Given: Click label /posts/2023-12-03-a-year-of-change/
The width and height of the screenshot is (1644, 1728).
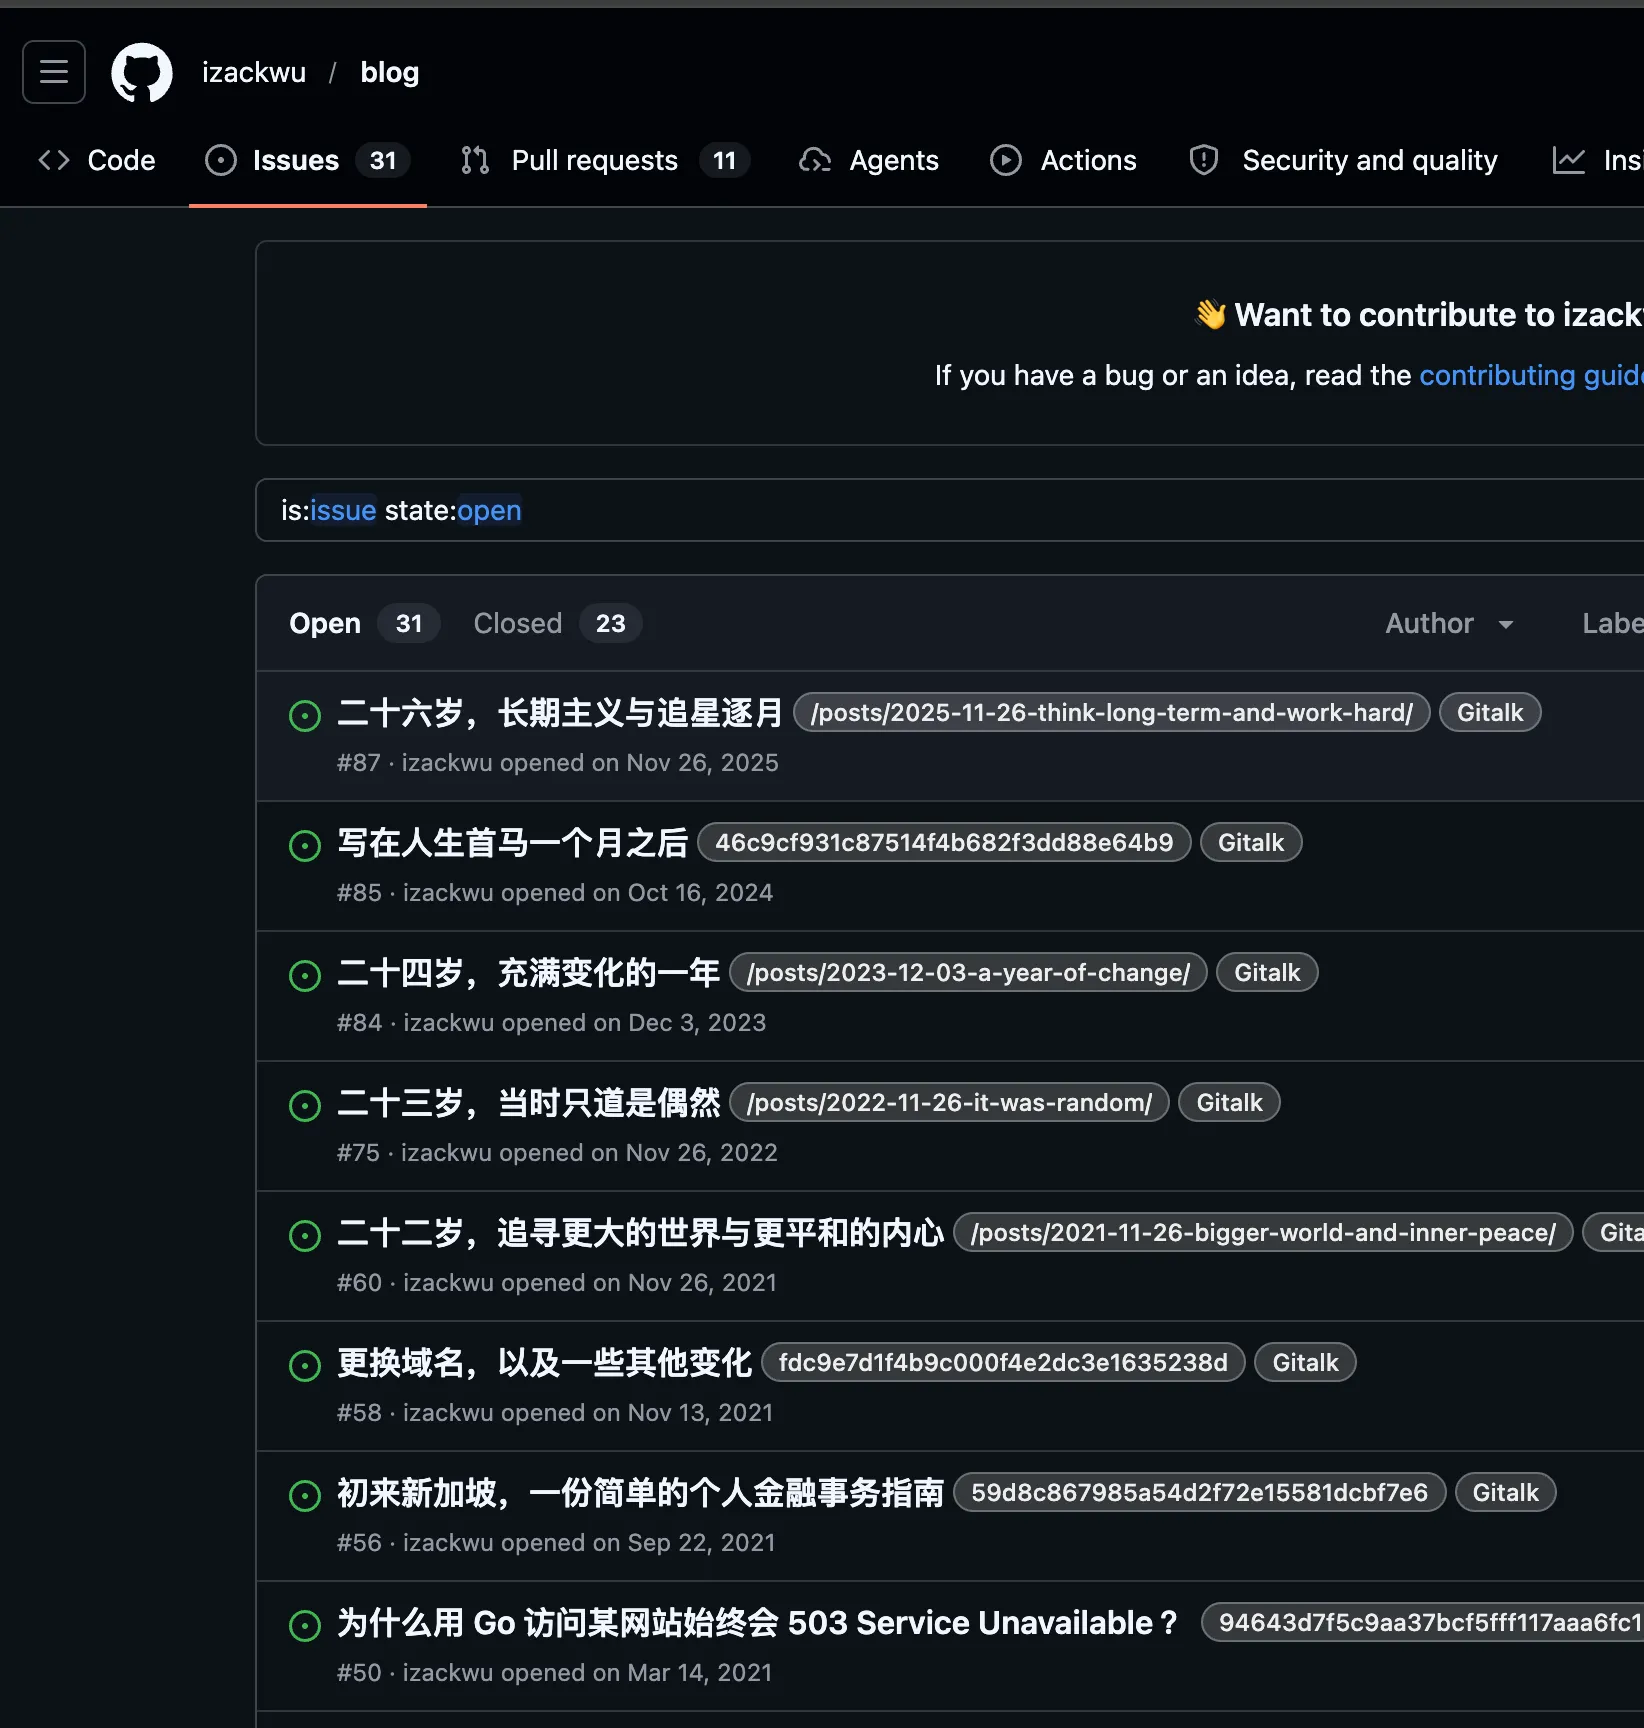Looking at the screenshot, I should pyautogui.click(x=969, y=972).
